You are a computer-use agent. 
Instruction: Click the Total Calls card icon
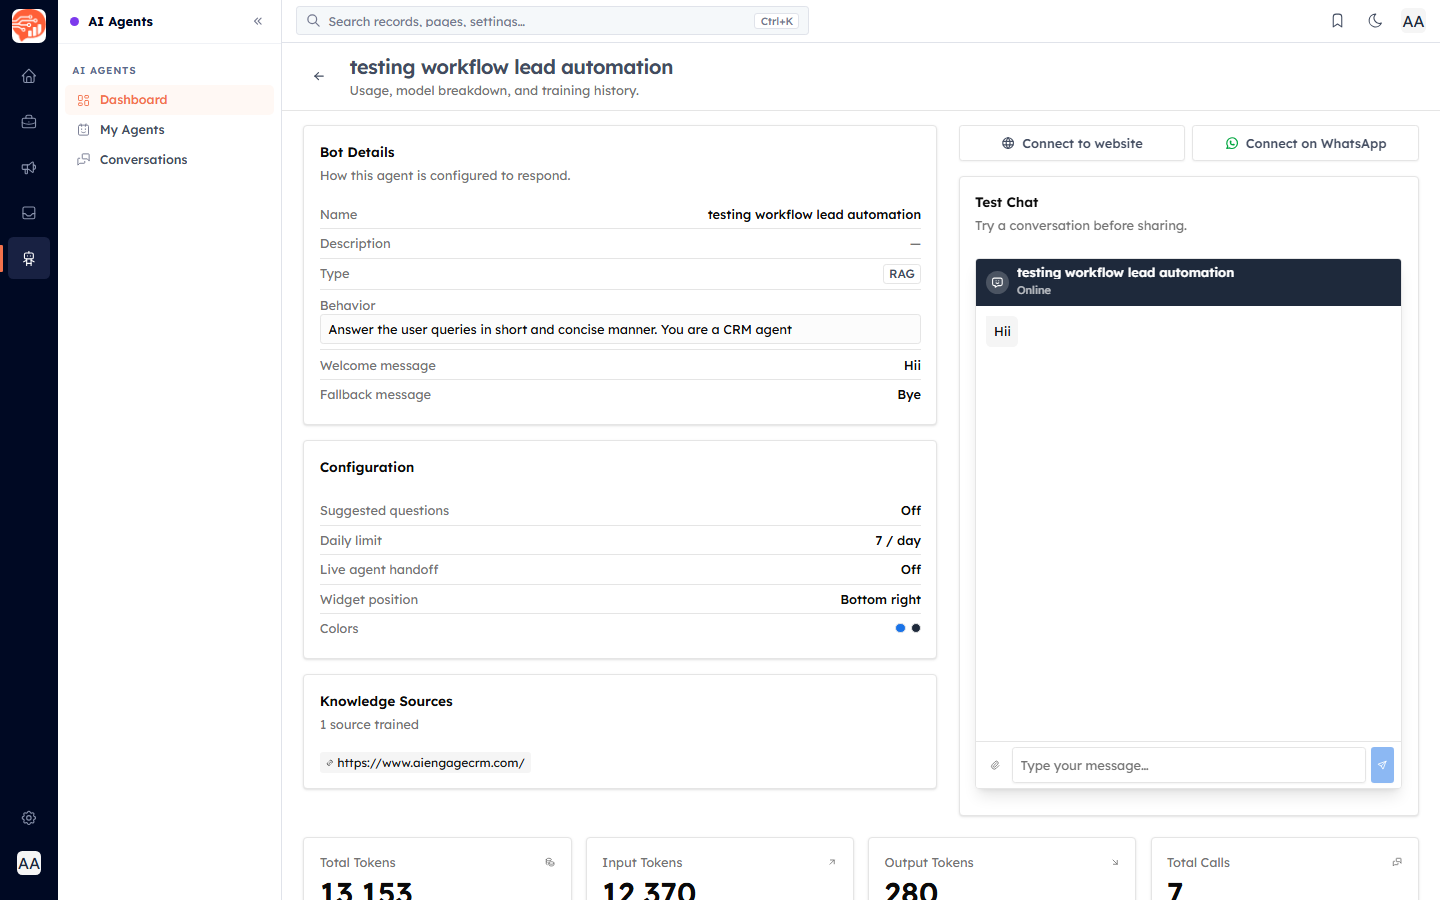point(1397,862)
